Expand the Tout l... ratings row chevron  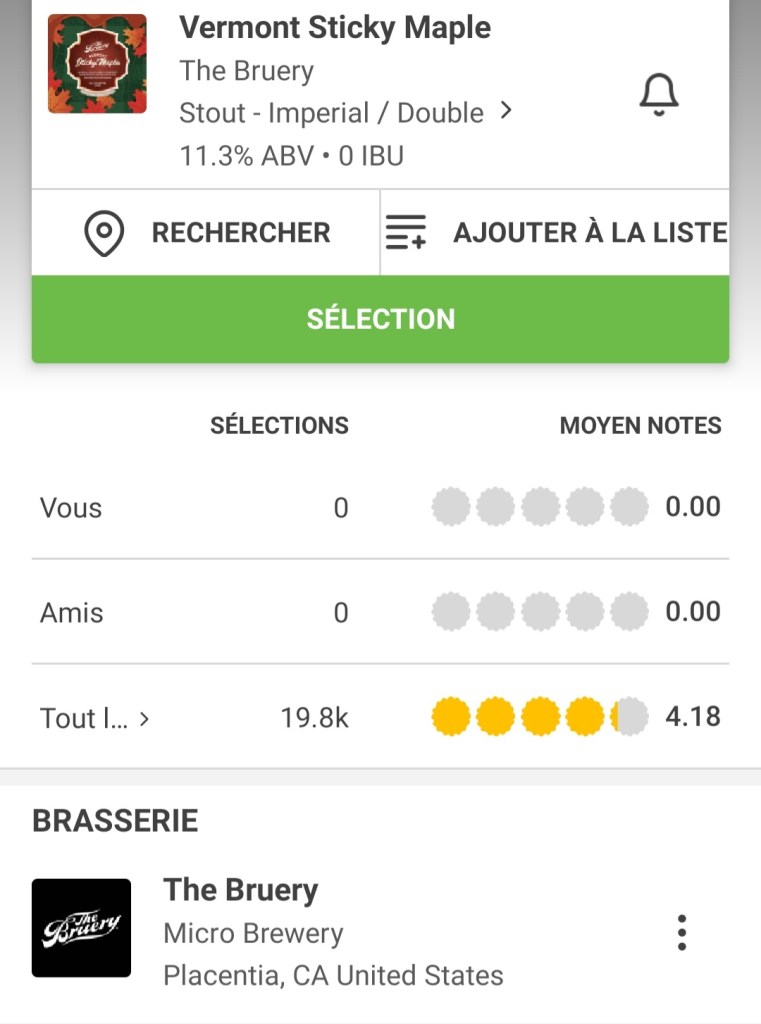[x=145, y=718]
